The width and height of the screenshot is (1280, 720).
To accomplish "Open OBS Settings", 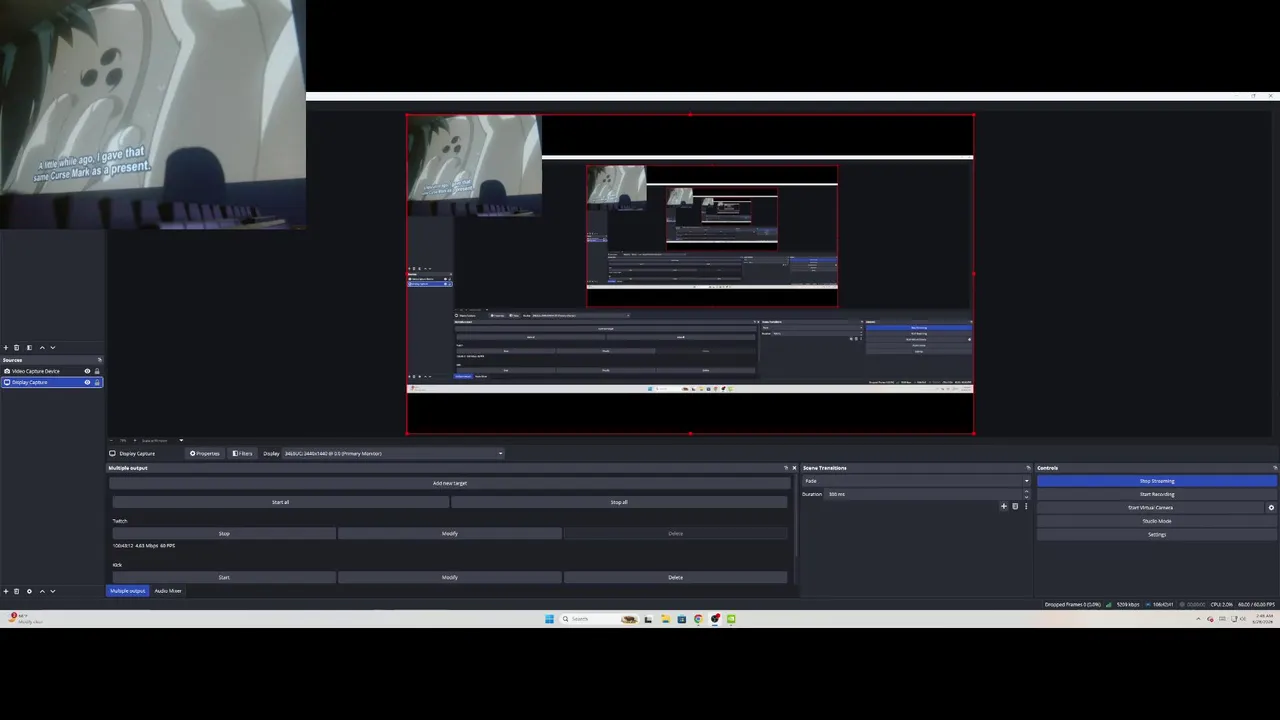I will tap(1157, 534).
